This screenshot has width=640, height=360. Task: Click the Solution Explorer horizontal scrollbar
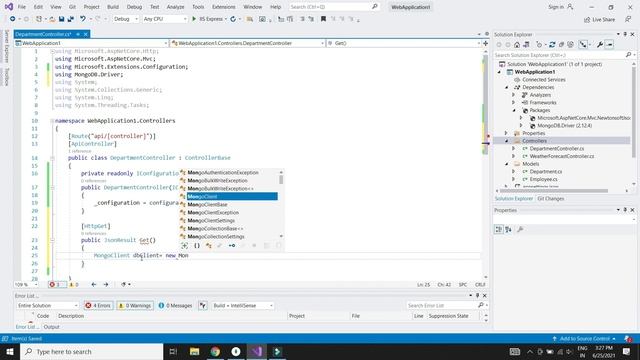click(555, 191)
